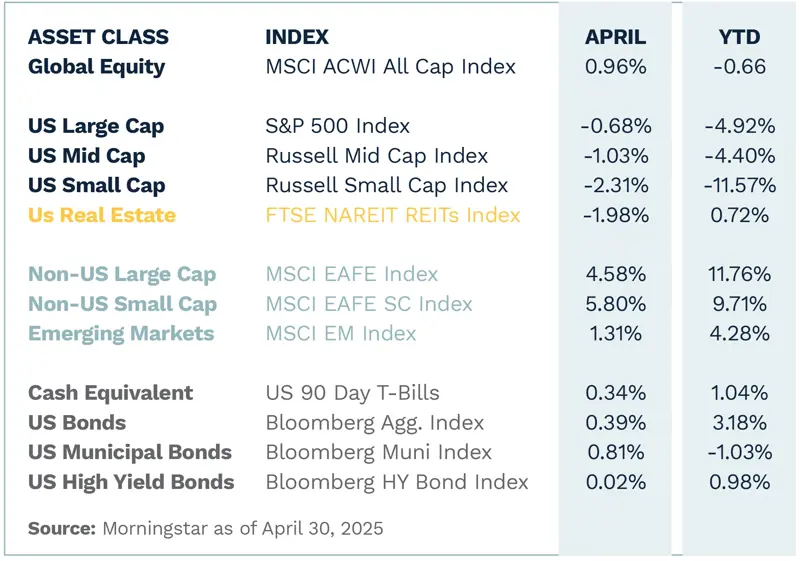Screen dimensions: 800x561
Task: Select the MSCI ACWI All Cap Index text
Action: coord(390,68)
